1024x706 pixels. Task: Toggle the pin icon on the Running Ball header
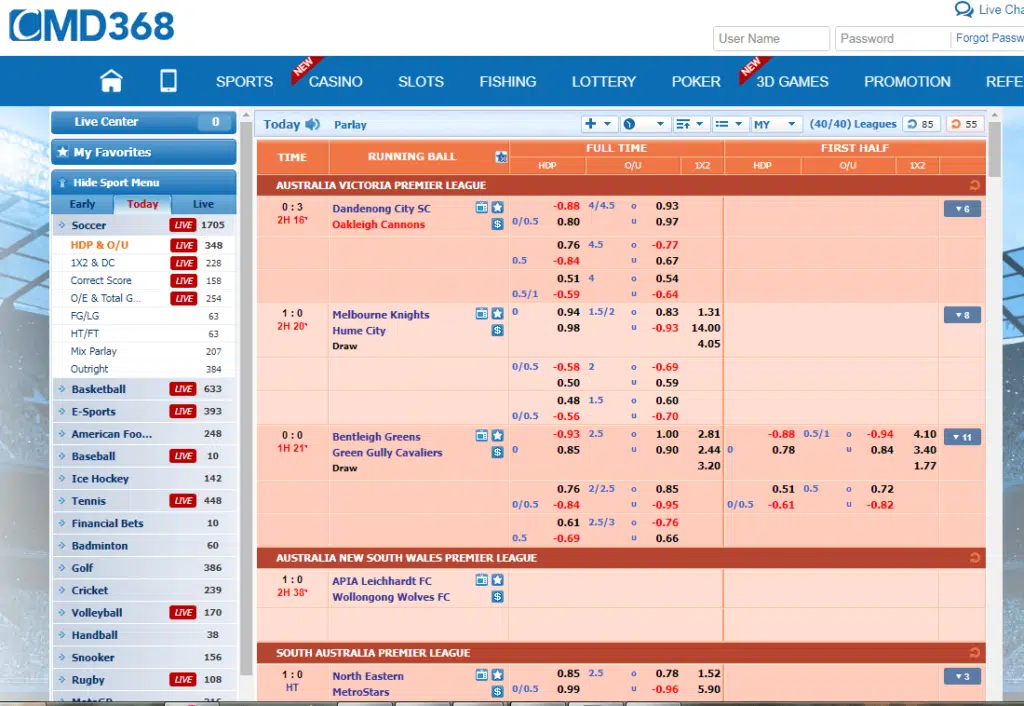[x=500, y=156]
